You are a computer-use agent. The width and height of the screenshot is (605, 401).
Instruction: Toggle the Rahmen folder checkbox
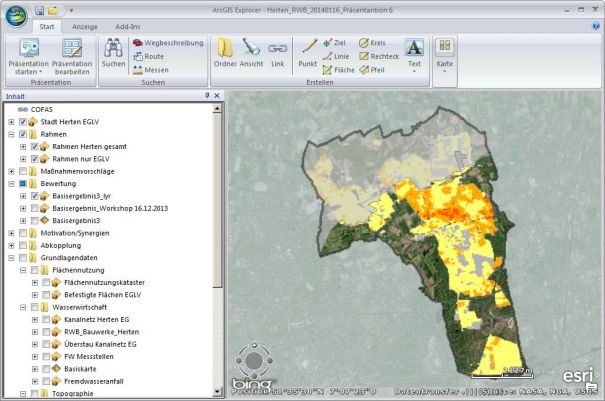[x=23, y=134]
